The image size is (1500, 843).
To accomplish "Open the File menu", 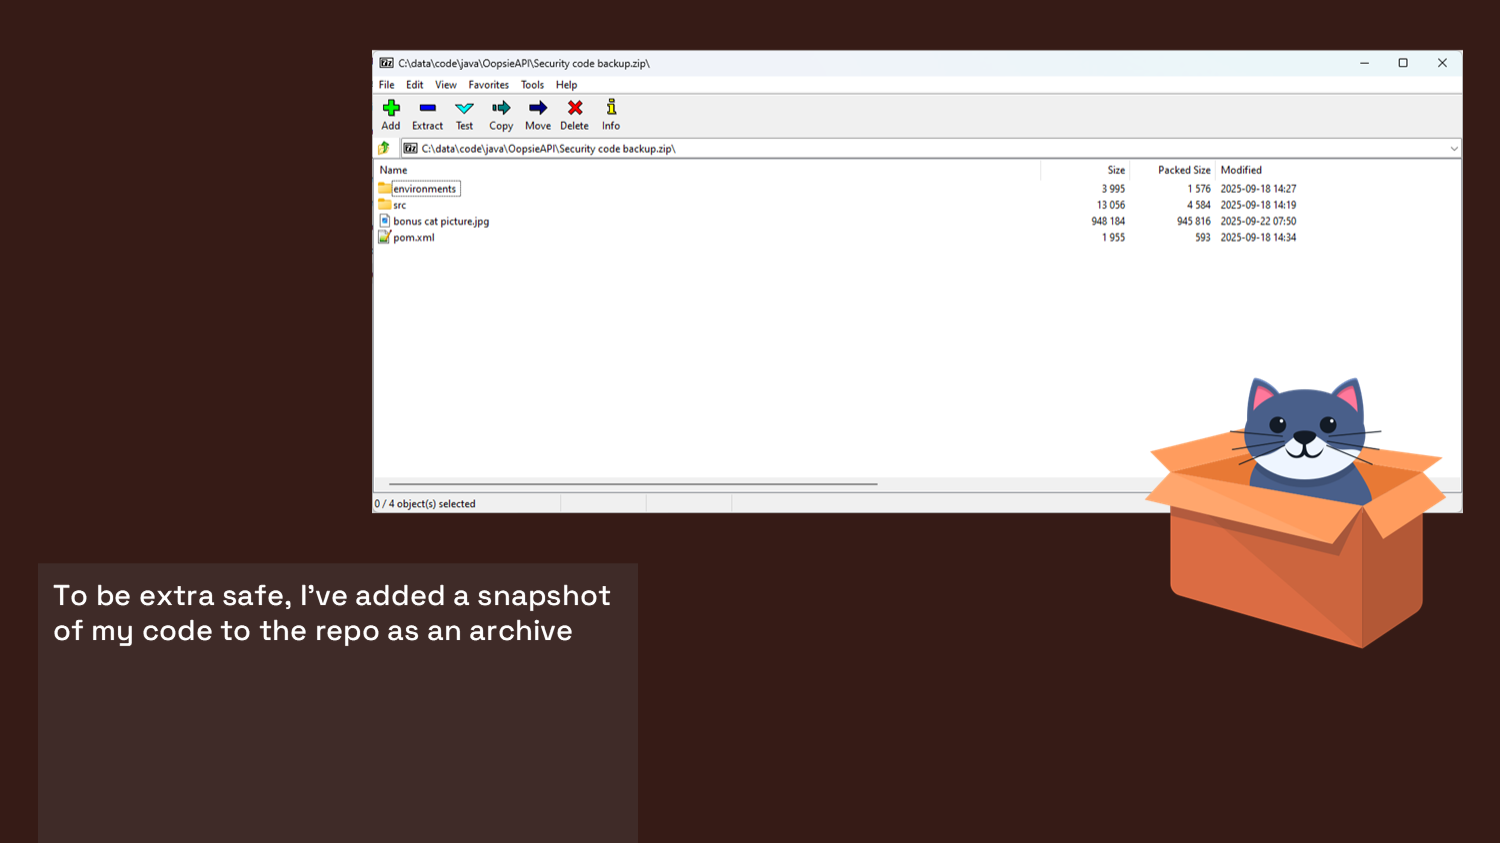I will pyautogui.click(x=386, y=85).
